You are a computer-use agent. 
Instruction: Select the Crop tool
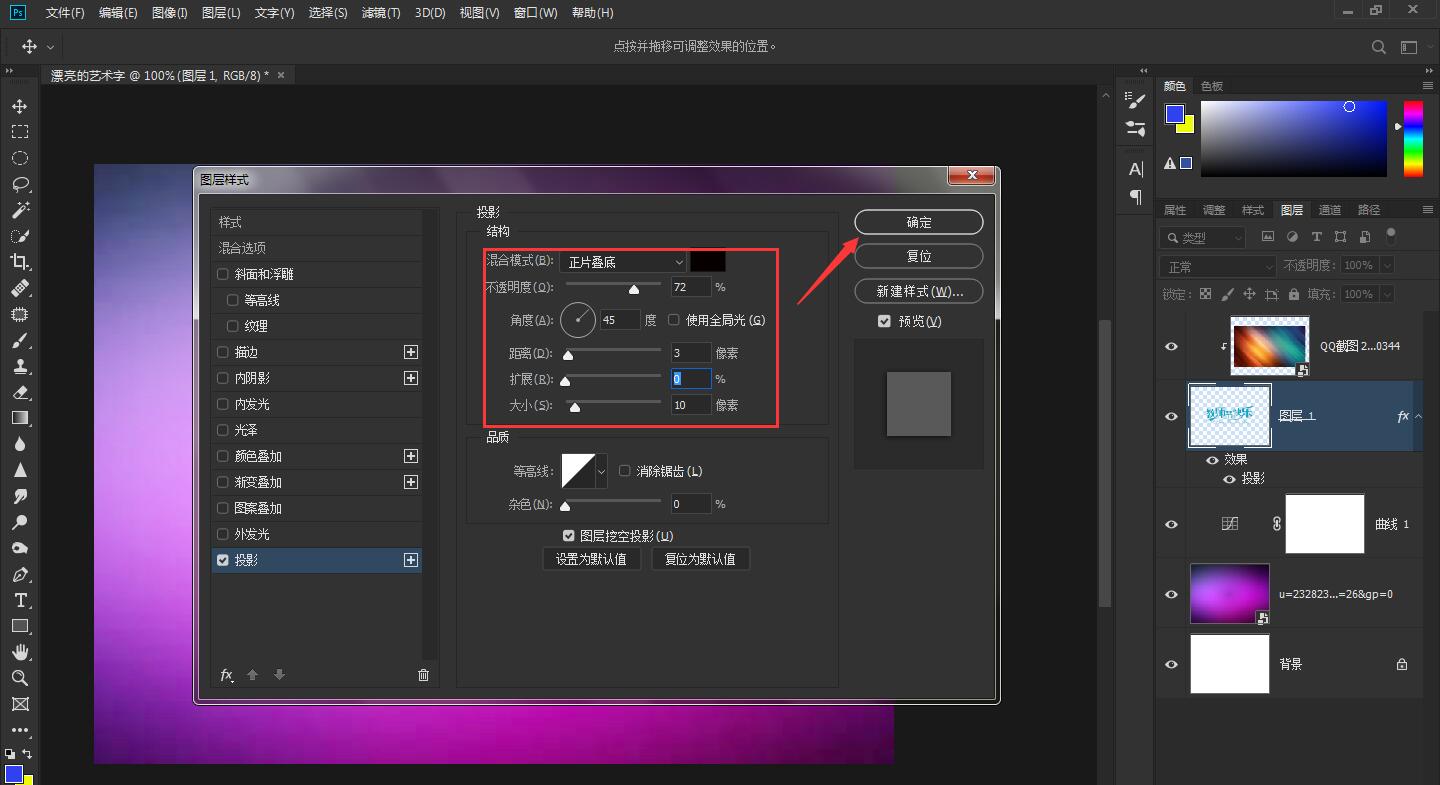click(x=20, y=262)
